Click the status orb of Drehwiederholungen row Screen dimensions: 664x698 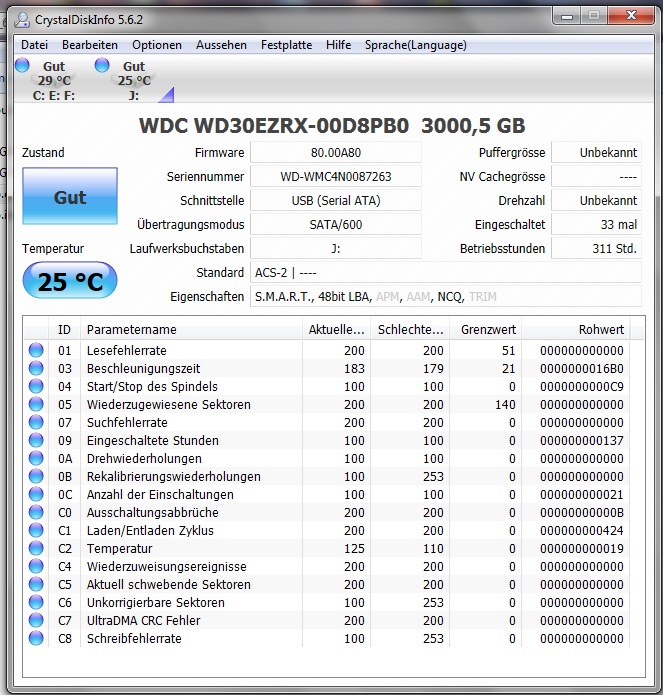[36, 459]
